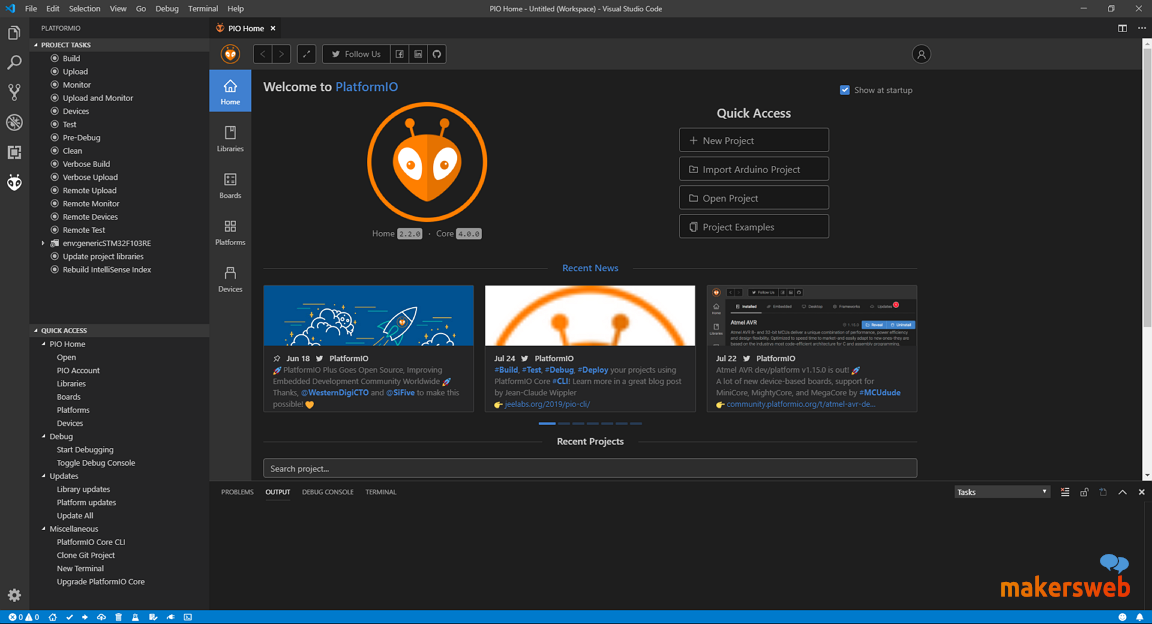
Task: Click the Build checkmark in status bar
Action: 69,617
